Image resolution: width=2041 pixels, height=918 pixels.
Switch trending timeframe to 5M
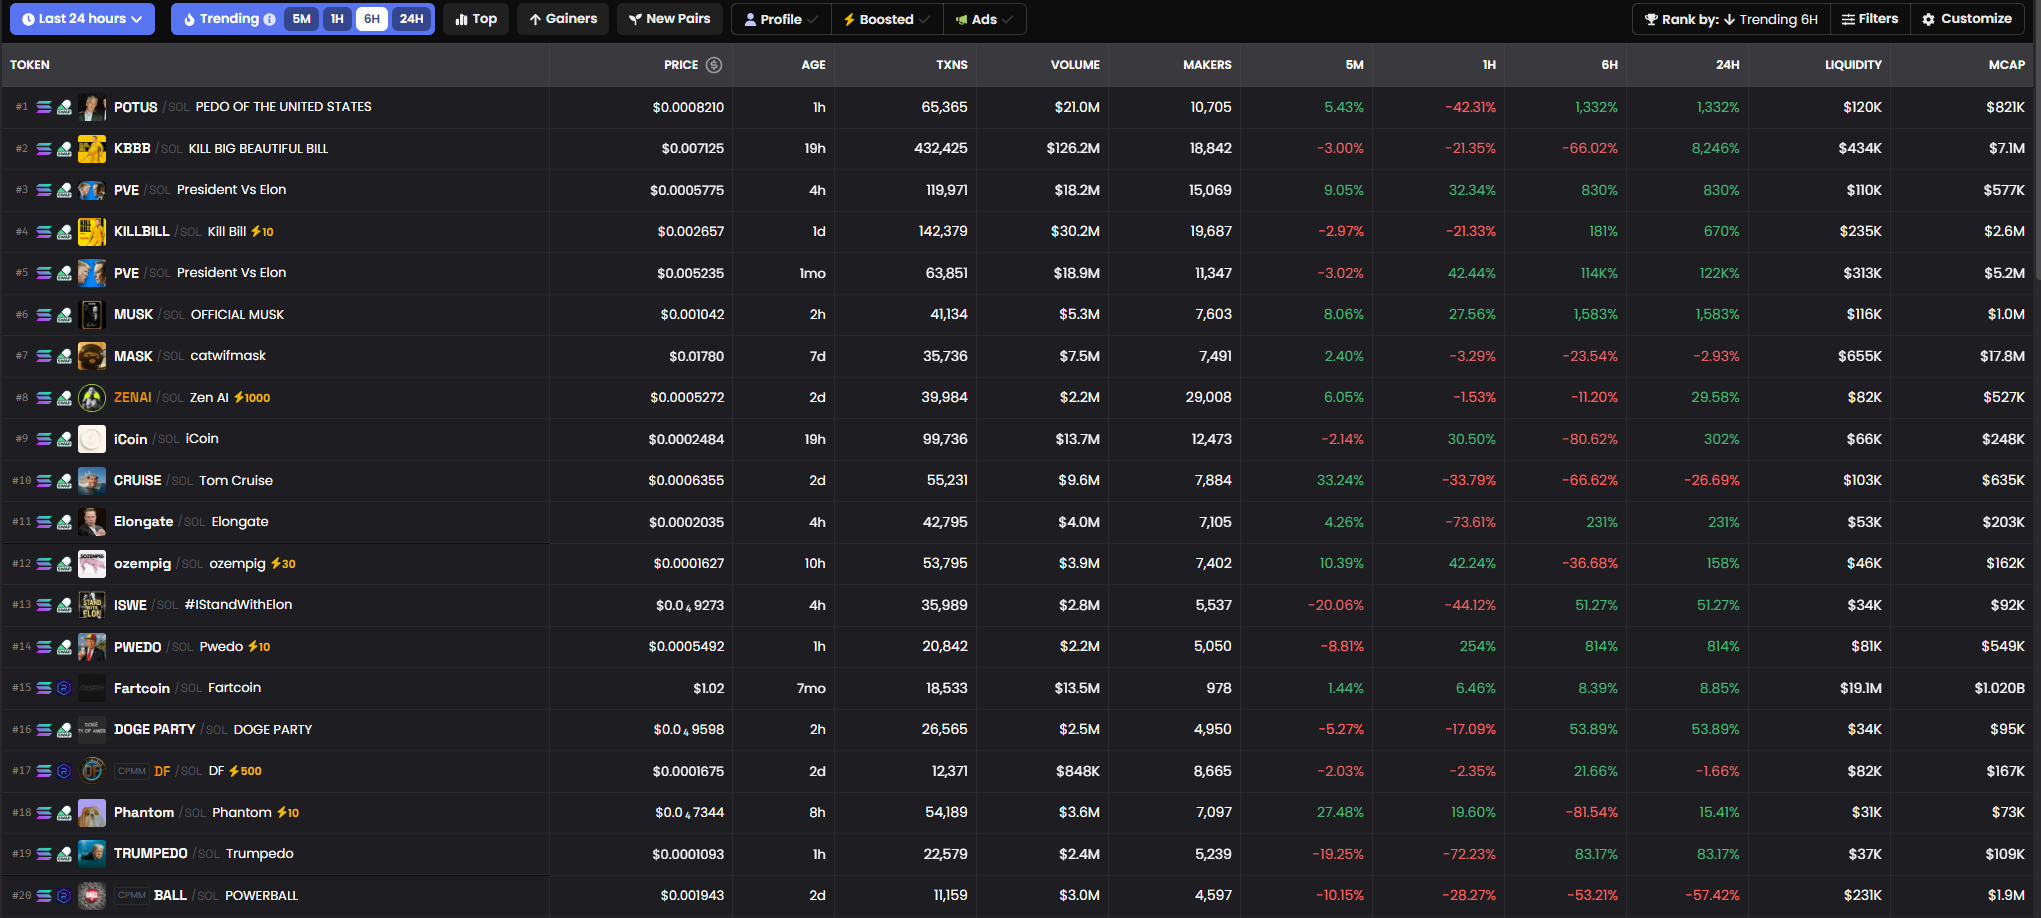[x=302, y=19]
